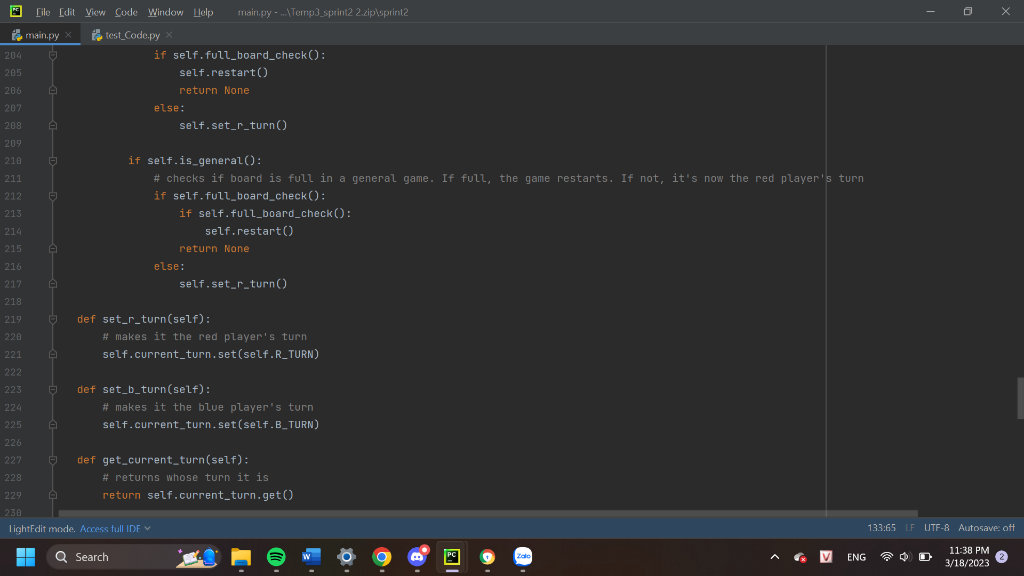
Task: Click the comment about the blue player's turn
Action: click(x=208, y=408)
